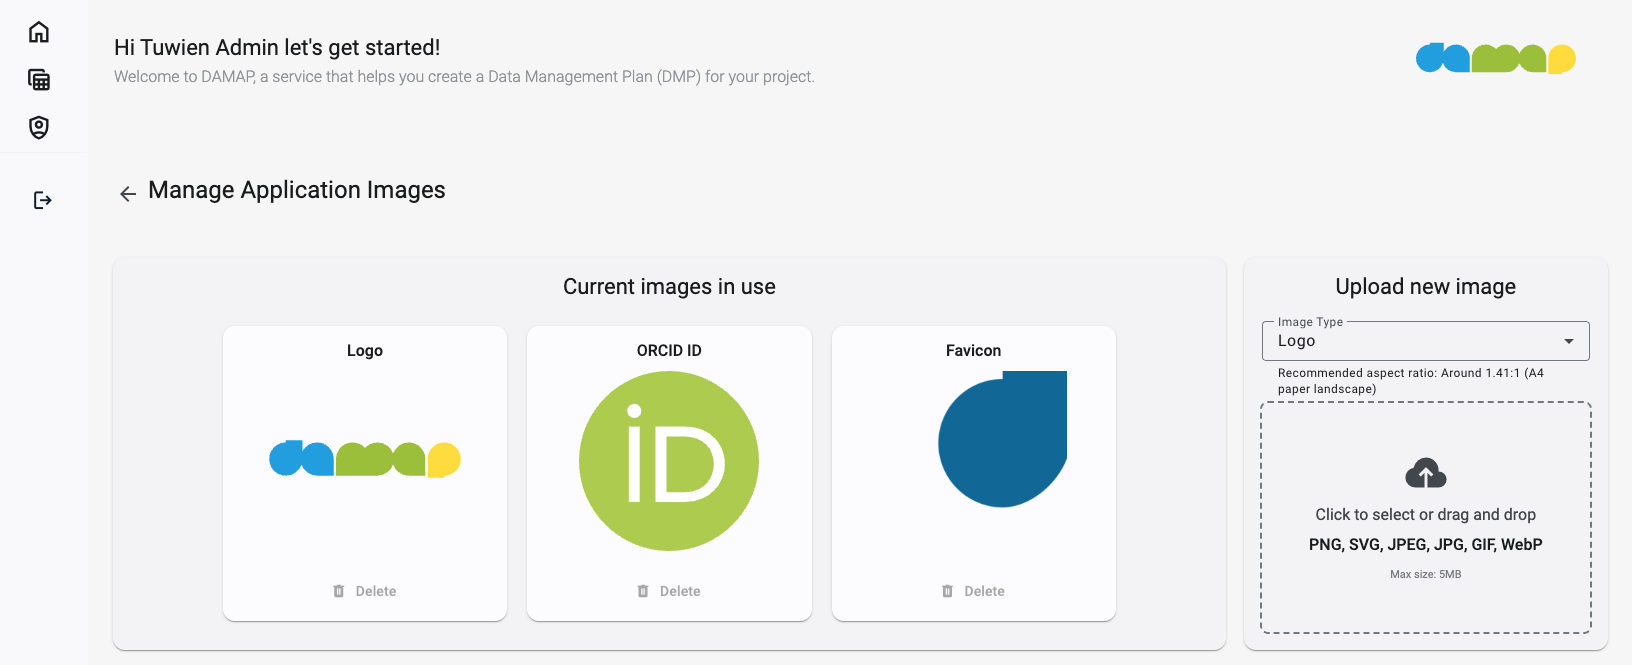Screen dimensions: 1632x665
Task: Click the cloud upload icon
Action: (x=1426, y=473)
